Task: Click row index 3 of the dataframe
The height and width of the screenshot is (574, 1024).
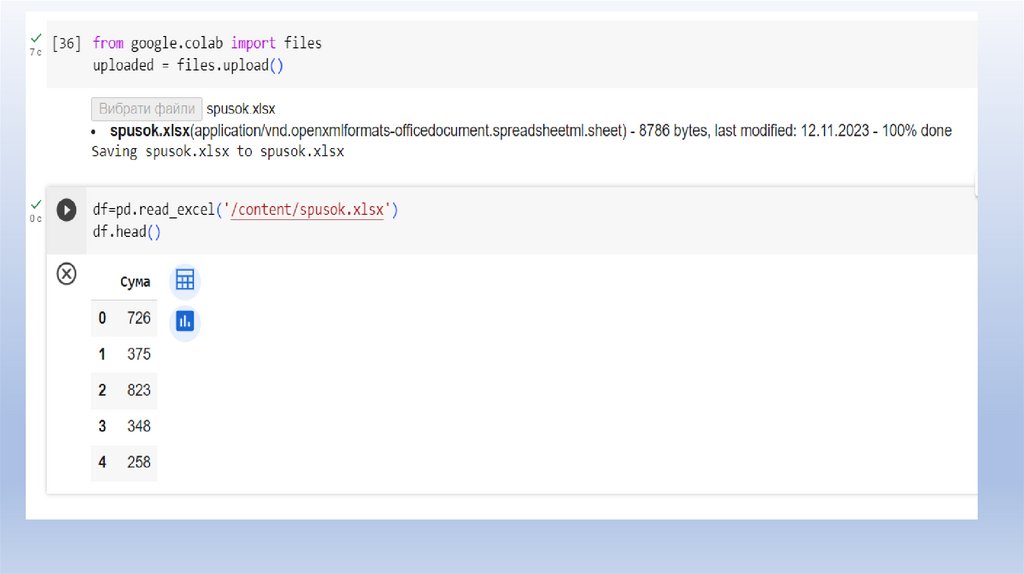Action: [x=102, y=426]
